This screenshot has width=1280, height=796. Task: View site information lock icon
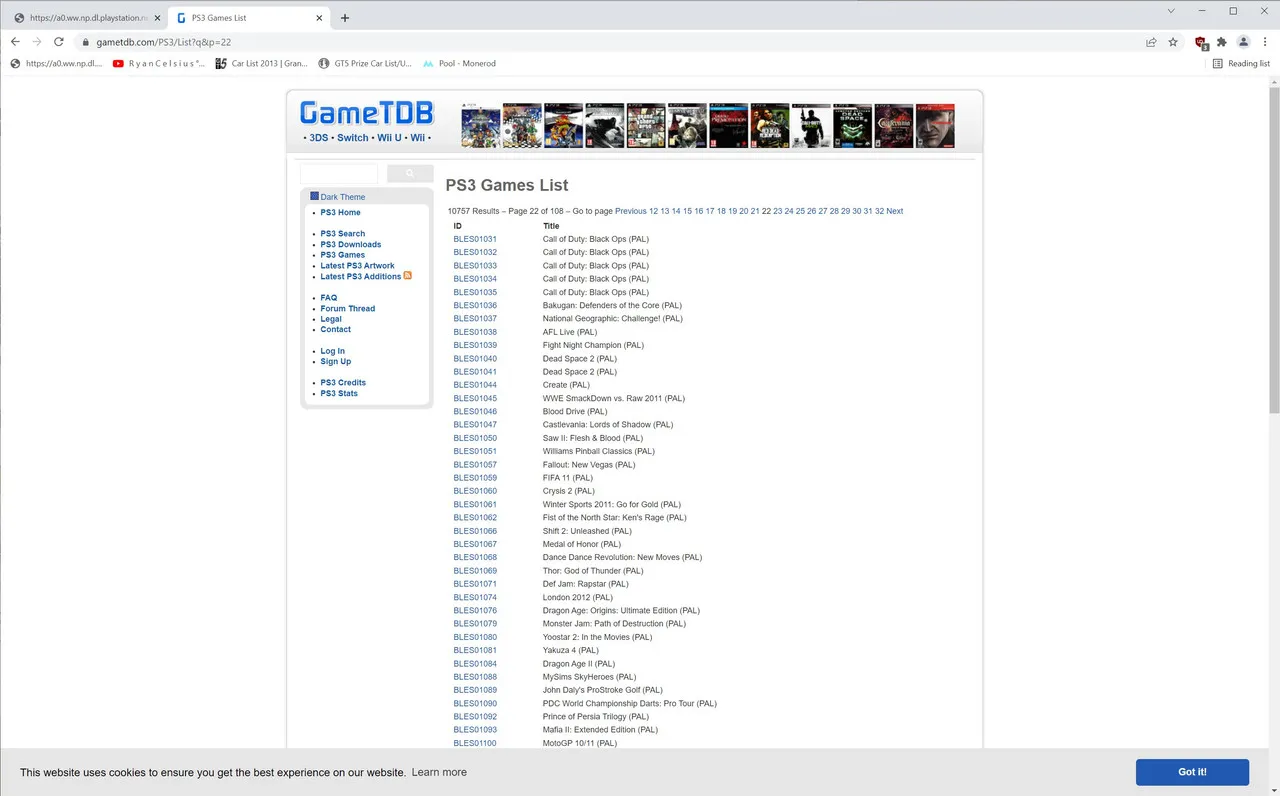[86, 42]
